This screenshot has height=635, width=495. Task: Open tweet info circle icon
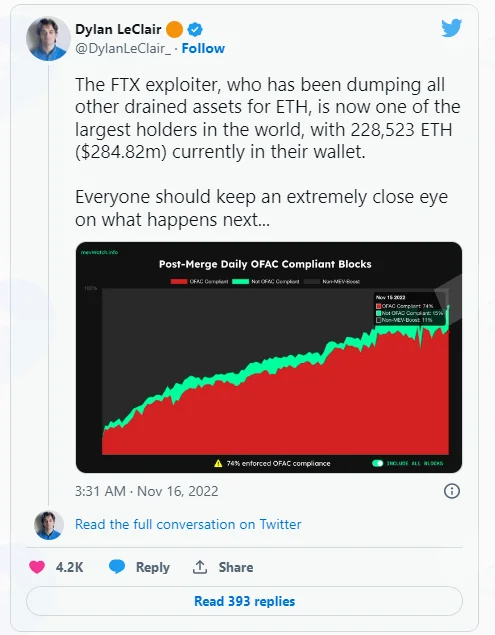[x=452, y=491]
